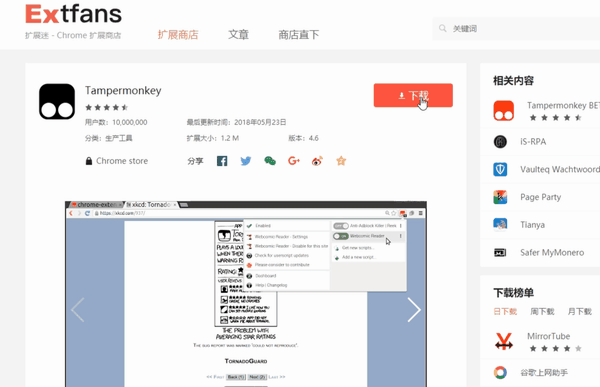
Task: Click the 下载榜单 heading
Action: click(514, 293)
